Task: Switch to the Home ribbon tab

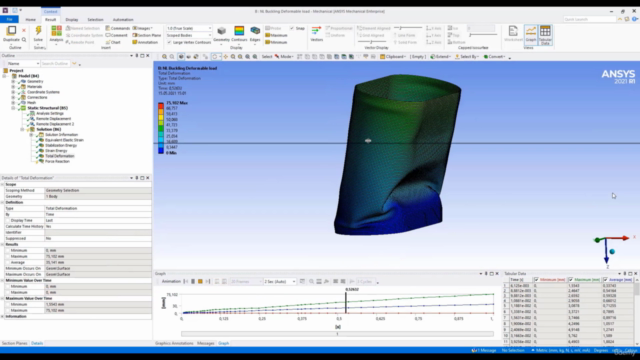Action: coord(31,20)
